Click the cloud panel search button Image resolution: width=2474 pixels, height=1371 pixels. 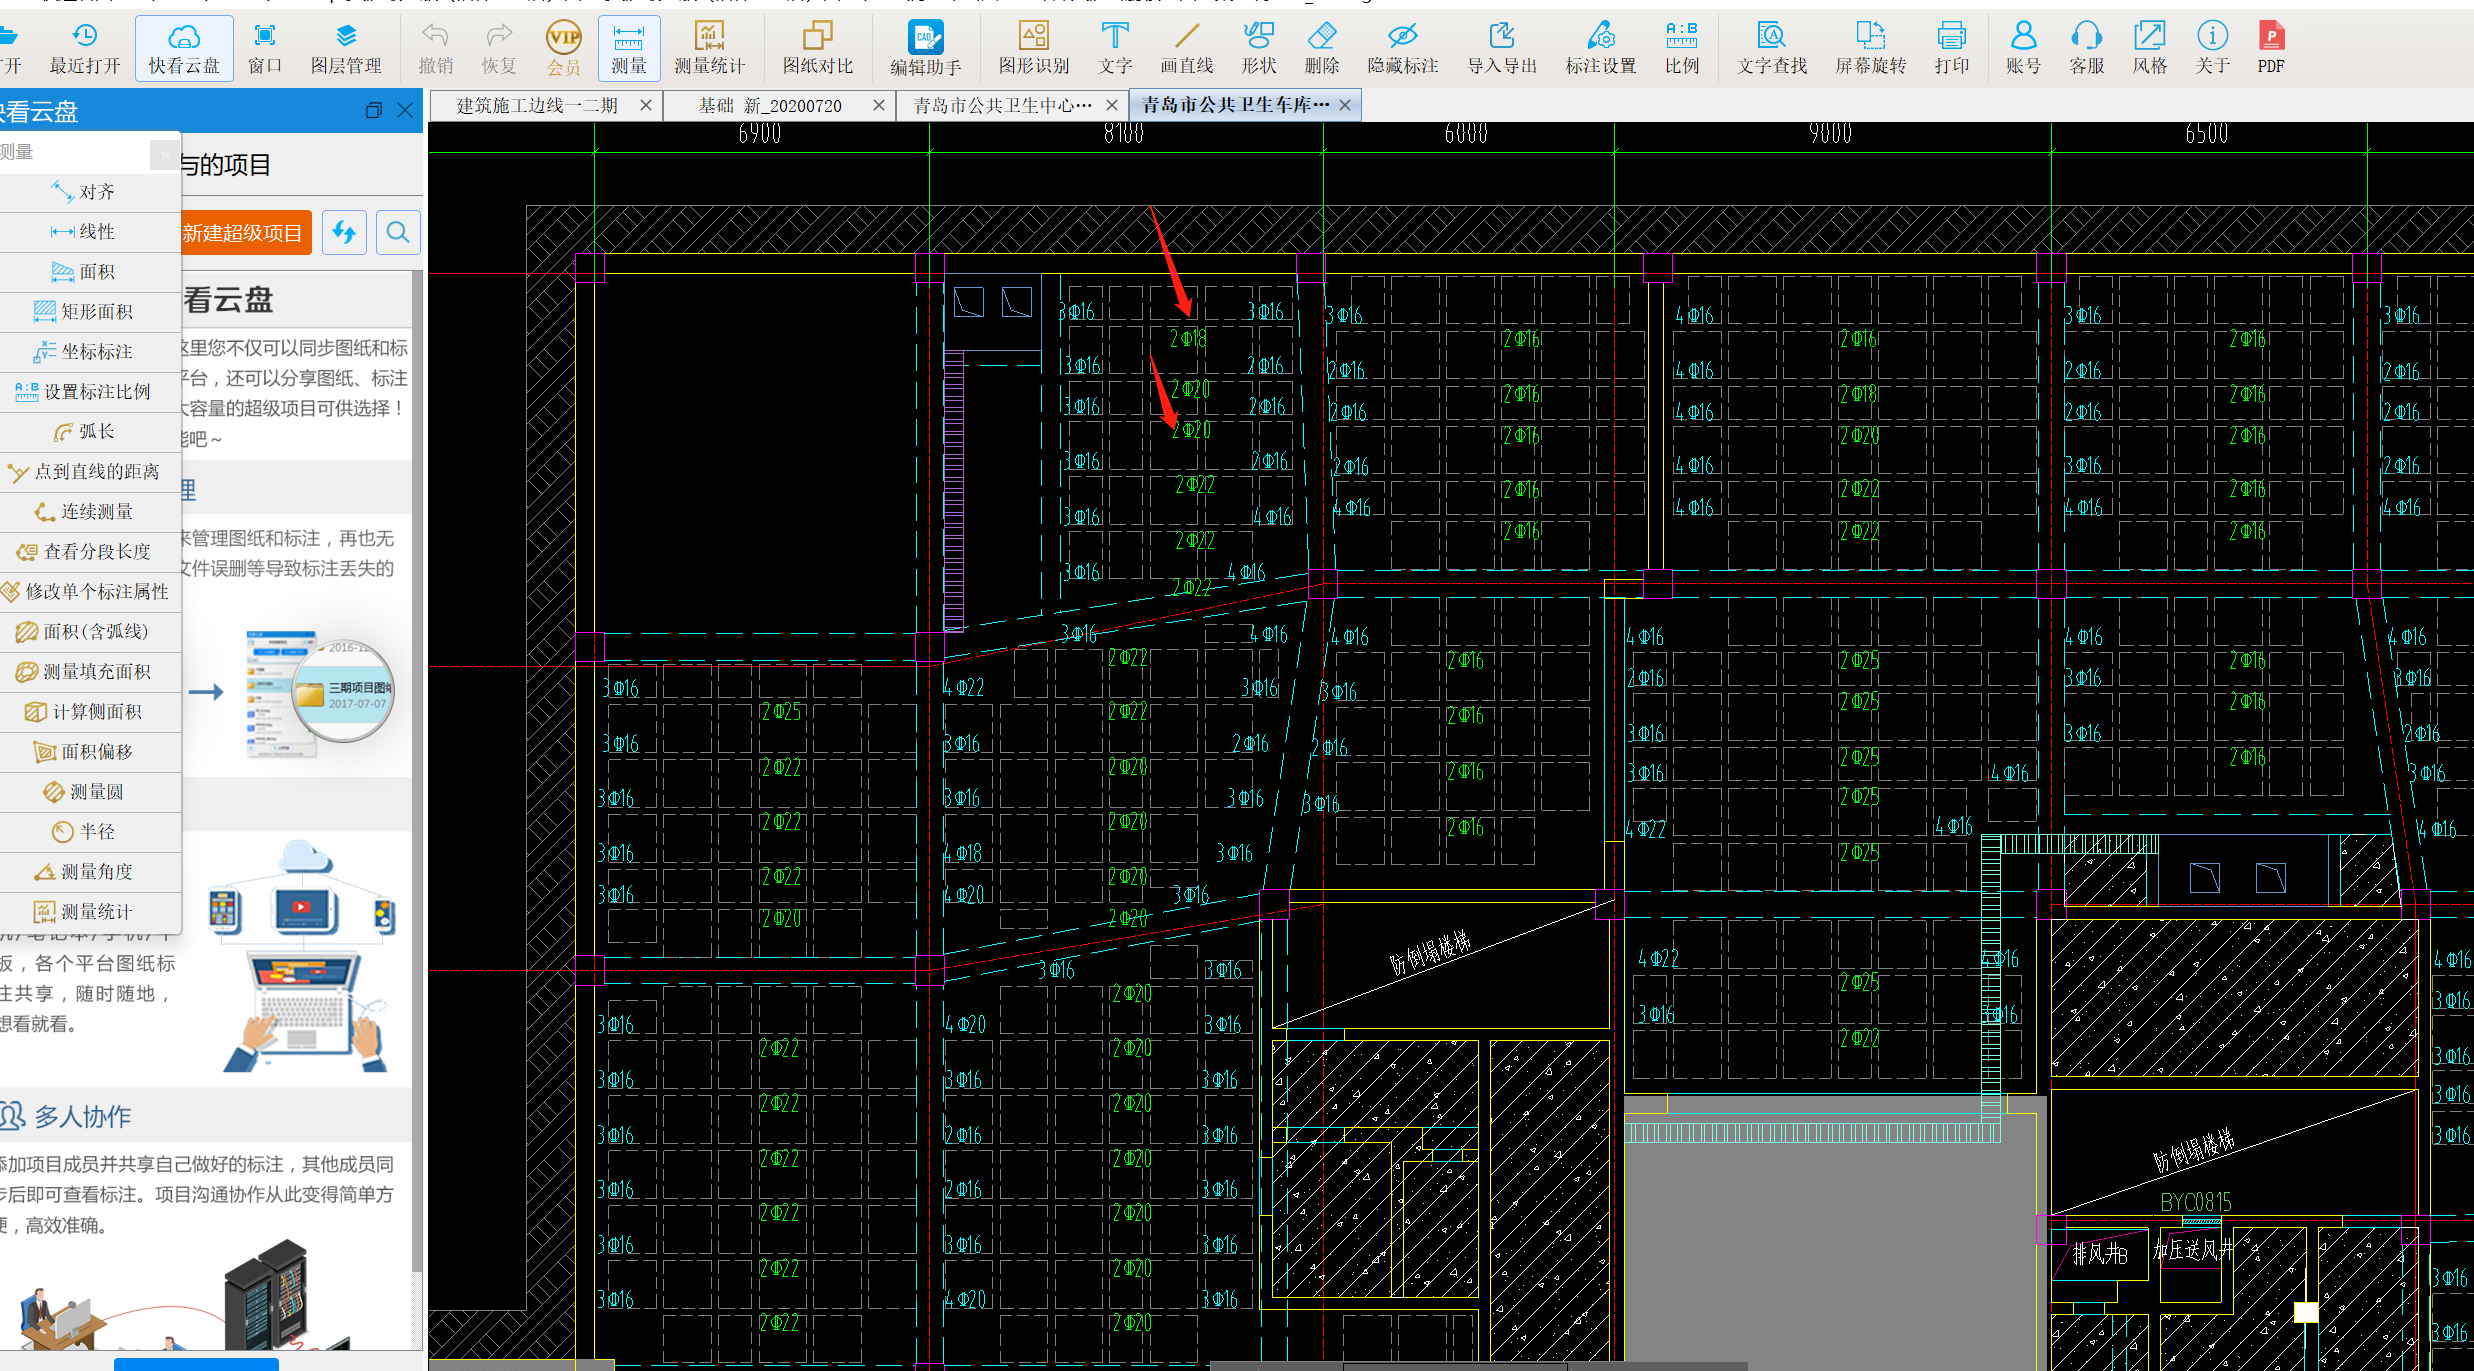[x=398, y=233]
